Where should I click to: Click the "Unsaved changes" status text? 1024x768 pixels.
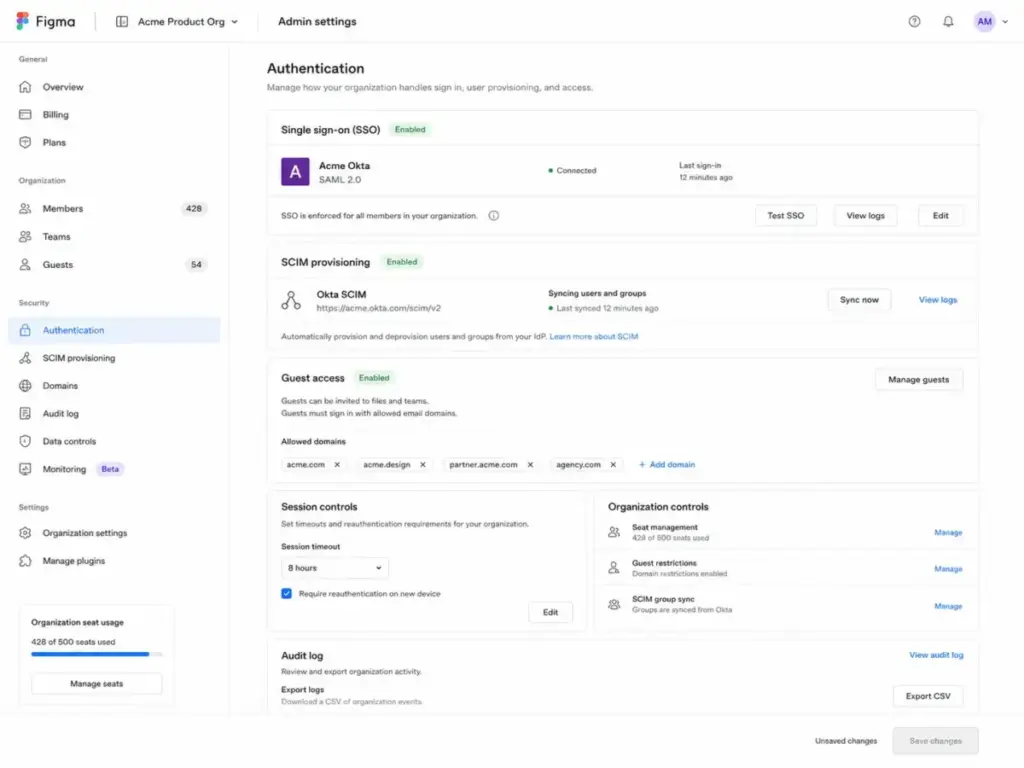[x=846, y=741]
